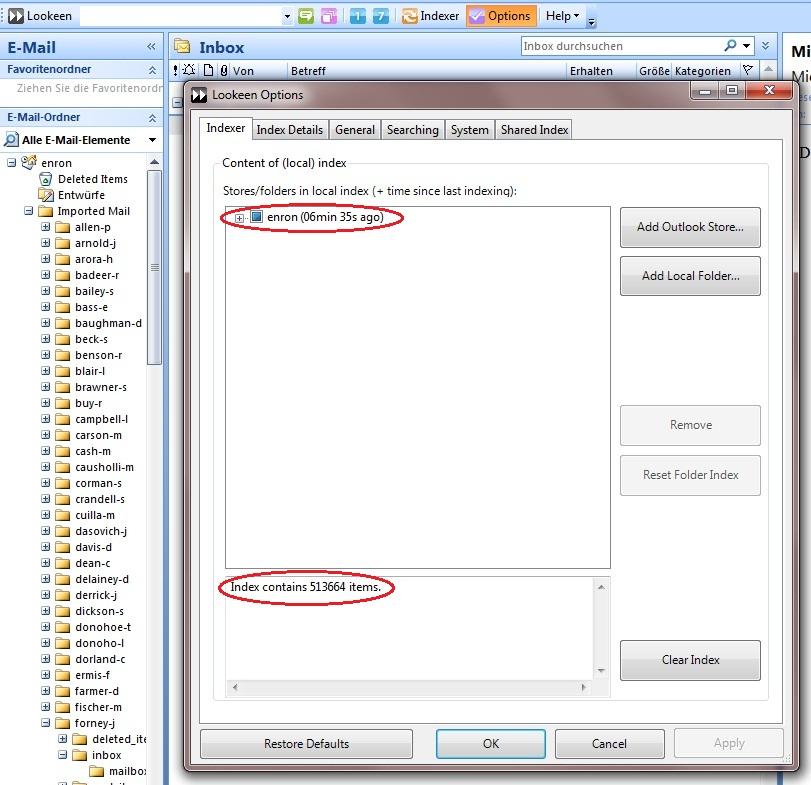Click the blue '1' Lookeen toolbar icon
This screenshot has height=785, width=811.
click(x=358, y=16)
